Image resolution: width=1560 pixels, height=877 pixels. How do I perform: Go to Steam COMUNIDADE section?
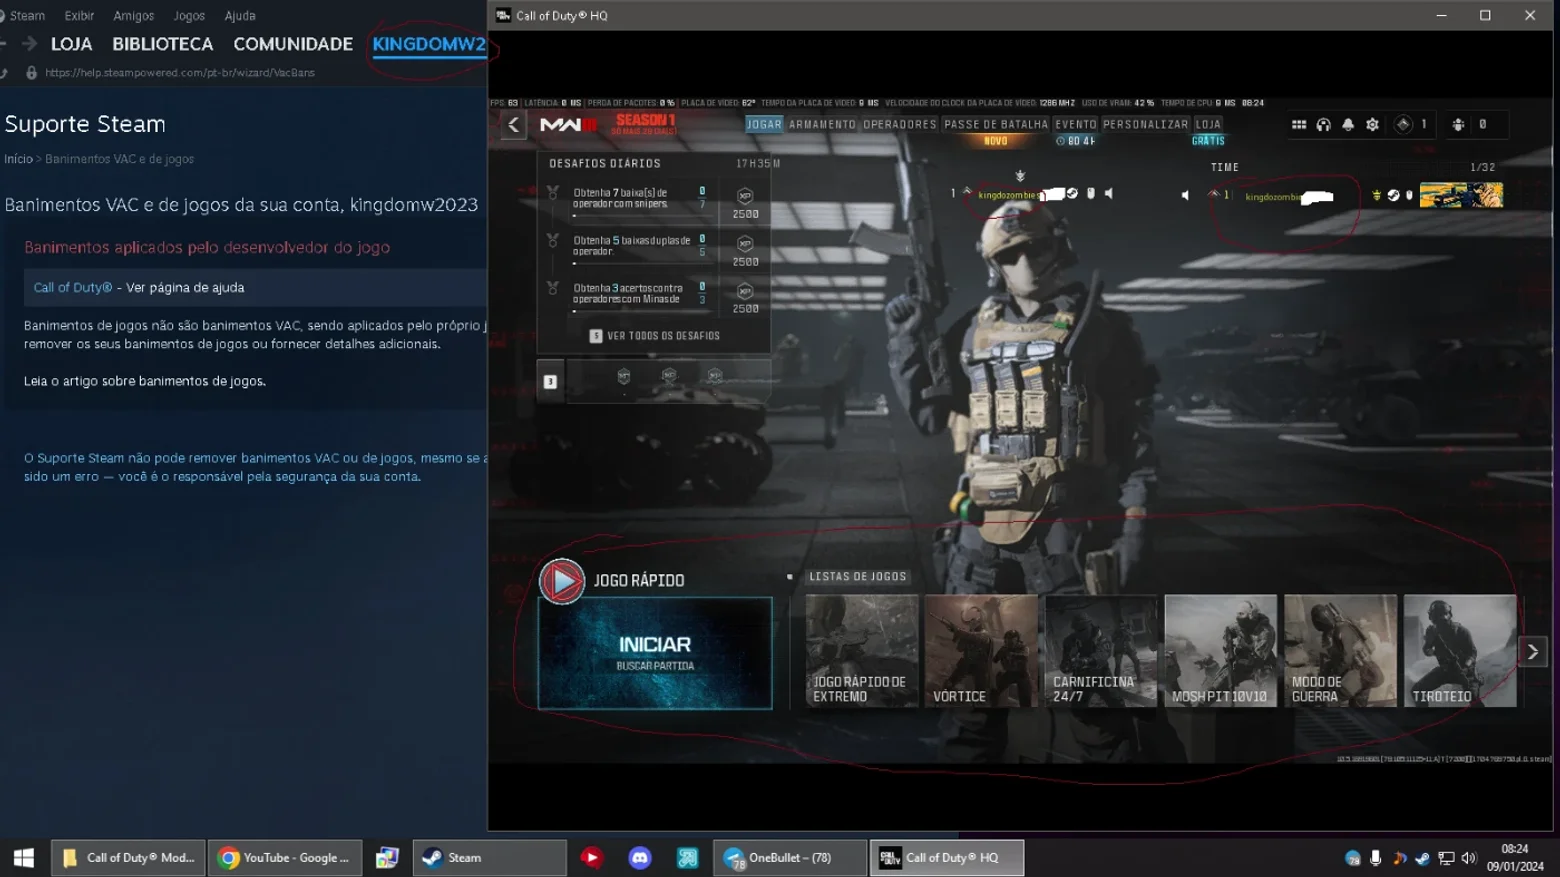pos(293,44)
